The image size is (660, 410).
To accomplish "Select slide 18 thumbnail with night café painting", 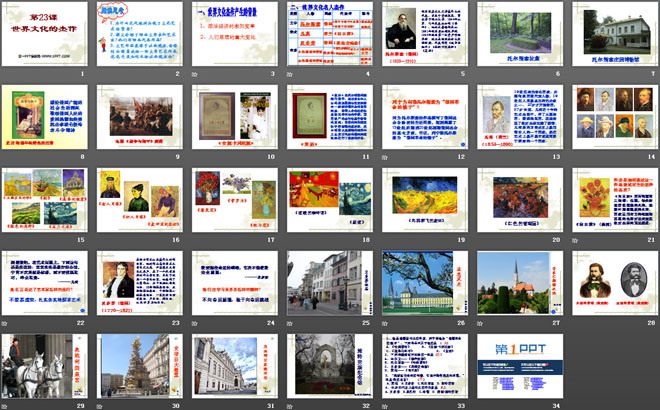I will (330, 200).
